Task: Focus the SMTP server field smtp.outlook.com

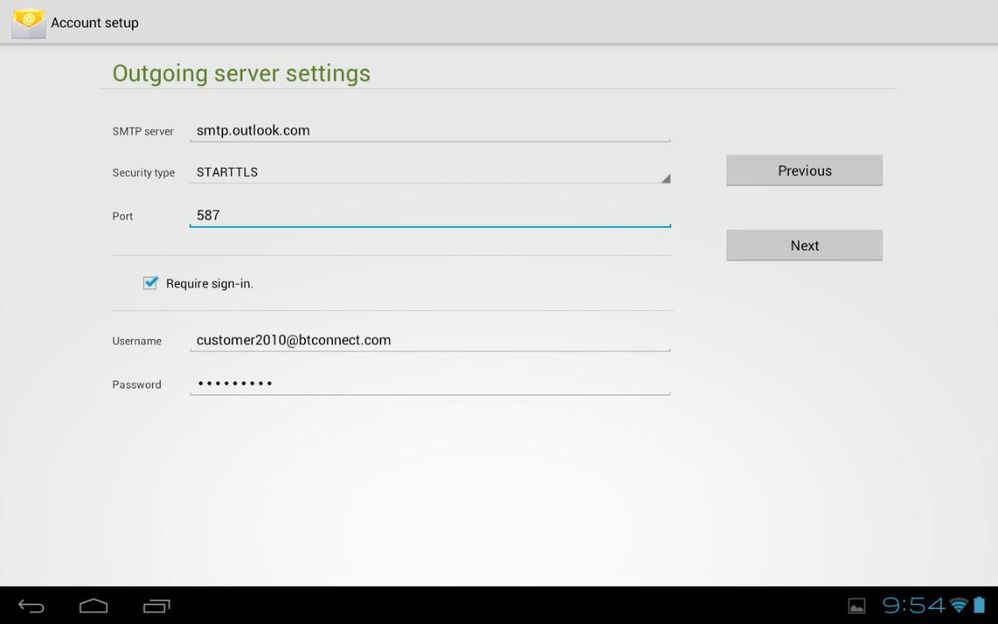Action: 429,130
